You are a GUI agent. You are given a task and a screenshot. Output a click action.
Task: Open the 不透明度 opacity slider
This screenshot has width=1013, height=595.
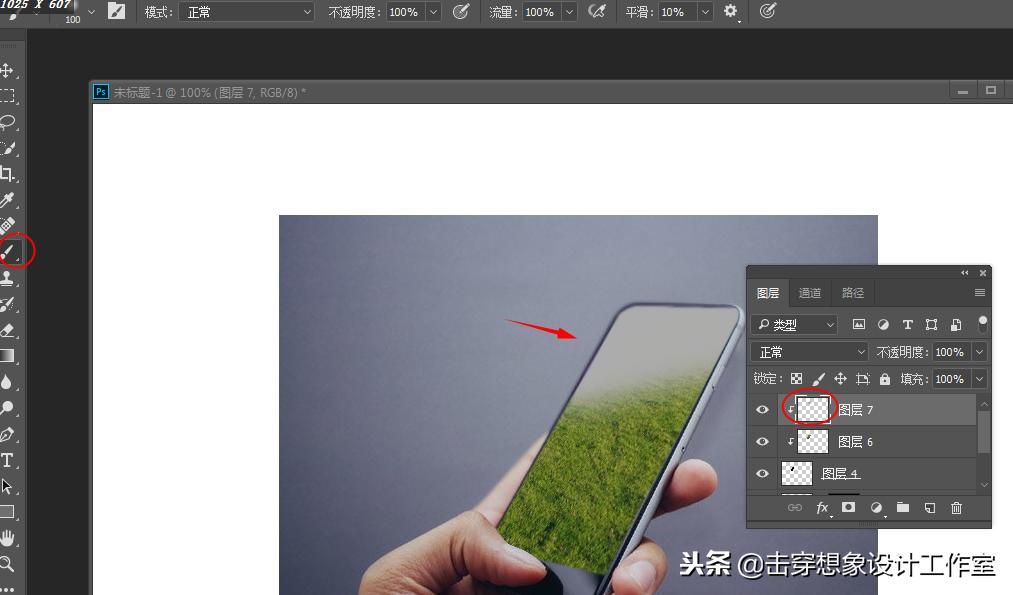pos(978,351)
